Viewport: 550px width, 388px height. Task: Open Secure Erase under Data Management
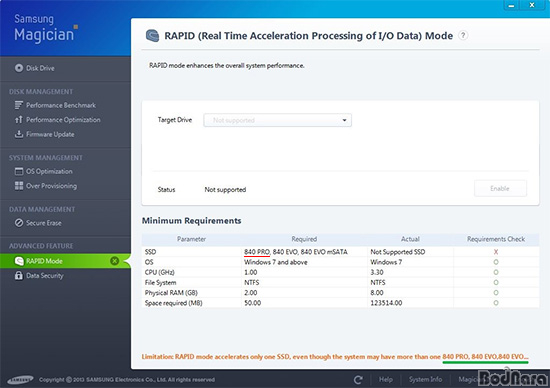[38, 223]
